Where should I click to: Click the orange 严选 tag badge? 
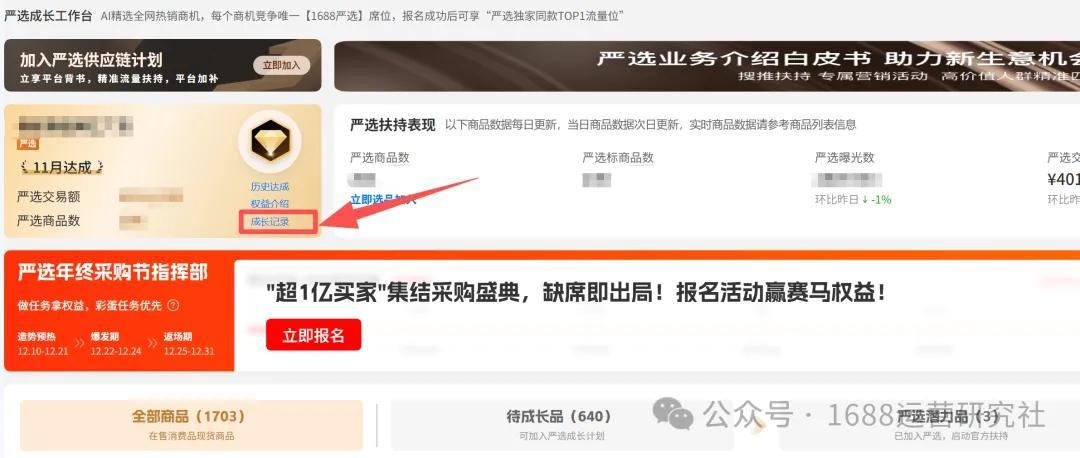(28, 144)
